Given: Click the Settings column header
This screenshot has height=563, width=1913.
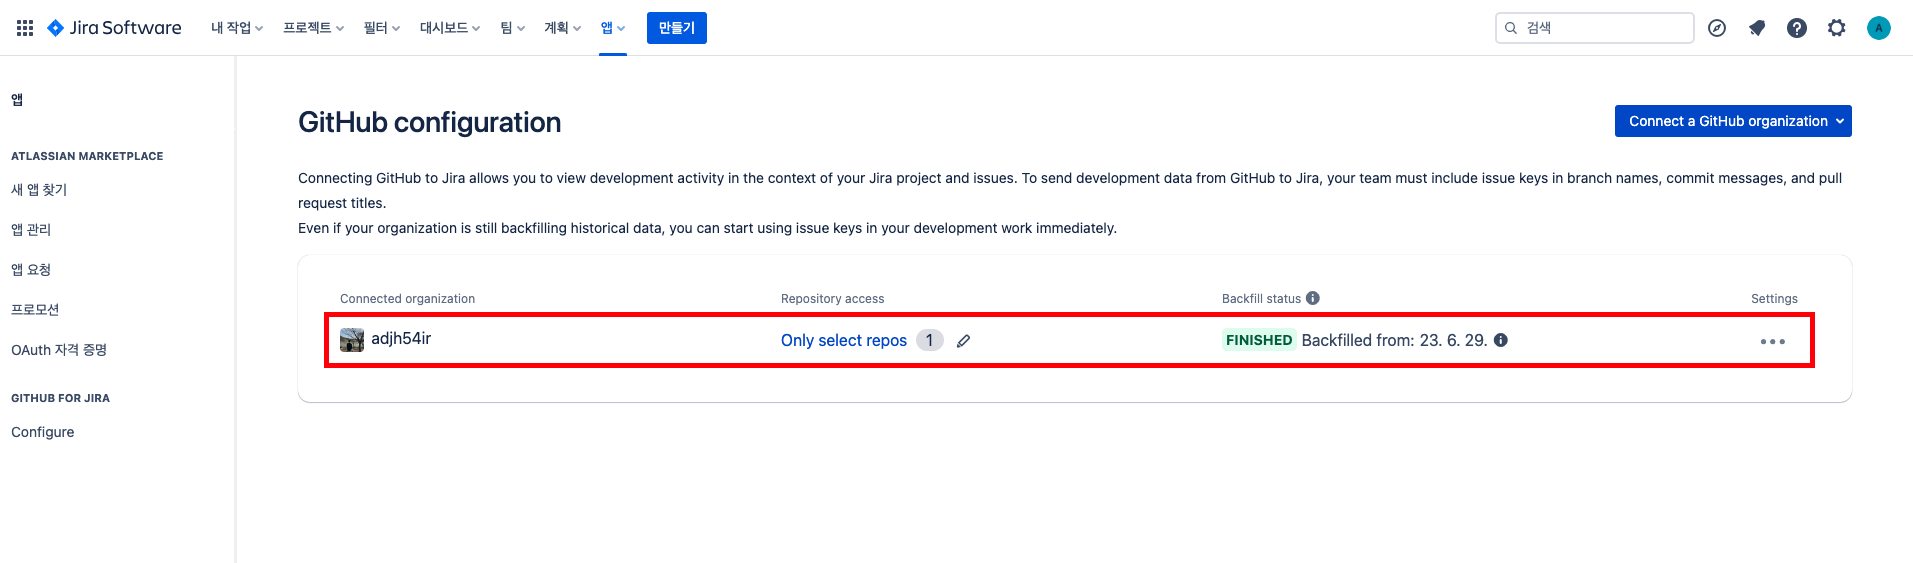Looking at the screenshot, I should point(1774,299).
